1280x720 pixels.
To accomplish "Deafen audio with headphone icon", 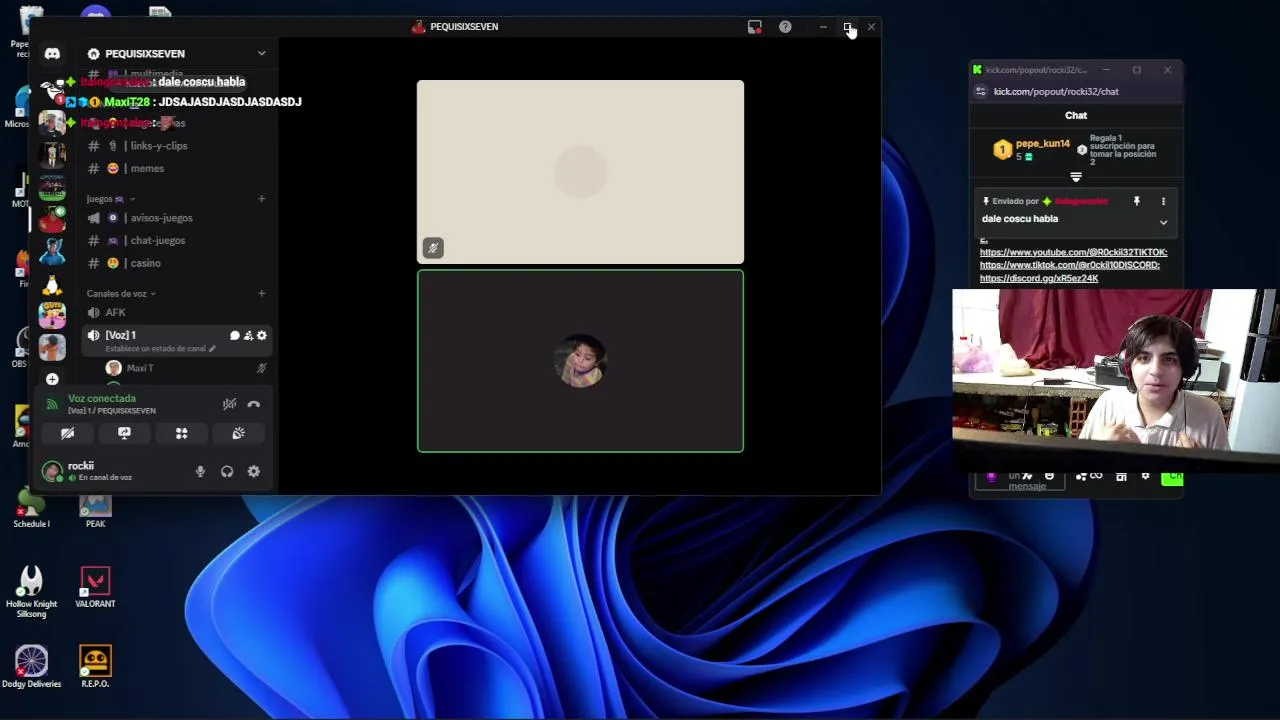I will pos(227,471).
